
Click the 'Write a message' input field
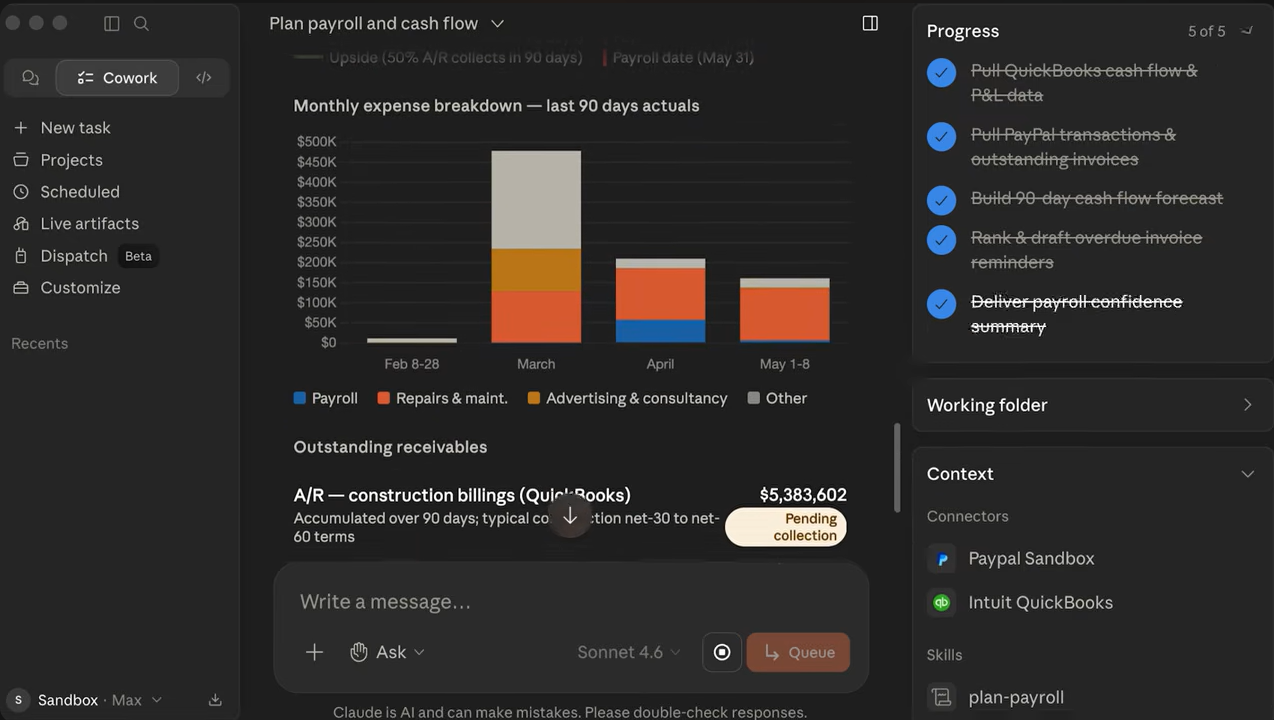click(570, 602)
